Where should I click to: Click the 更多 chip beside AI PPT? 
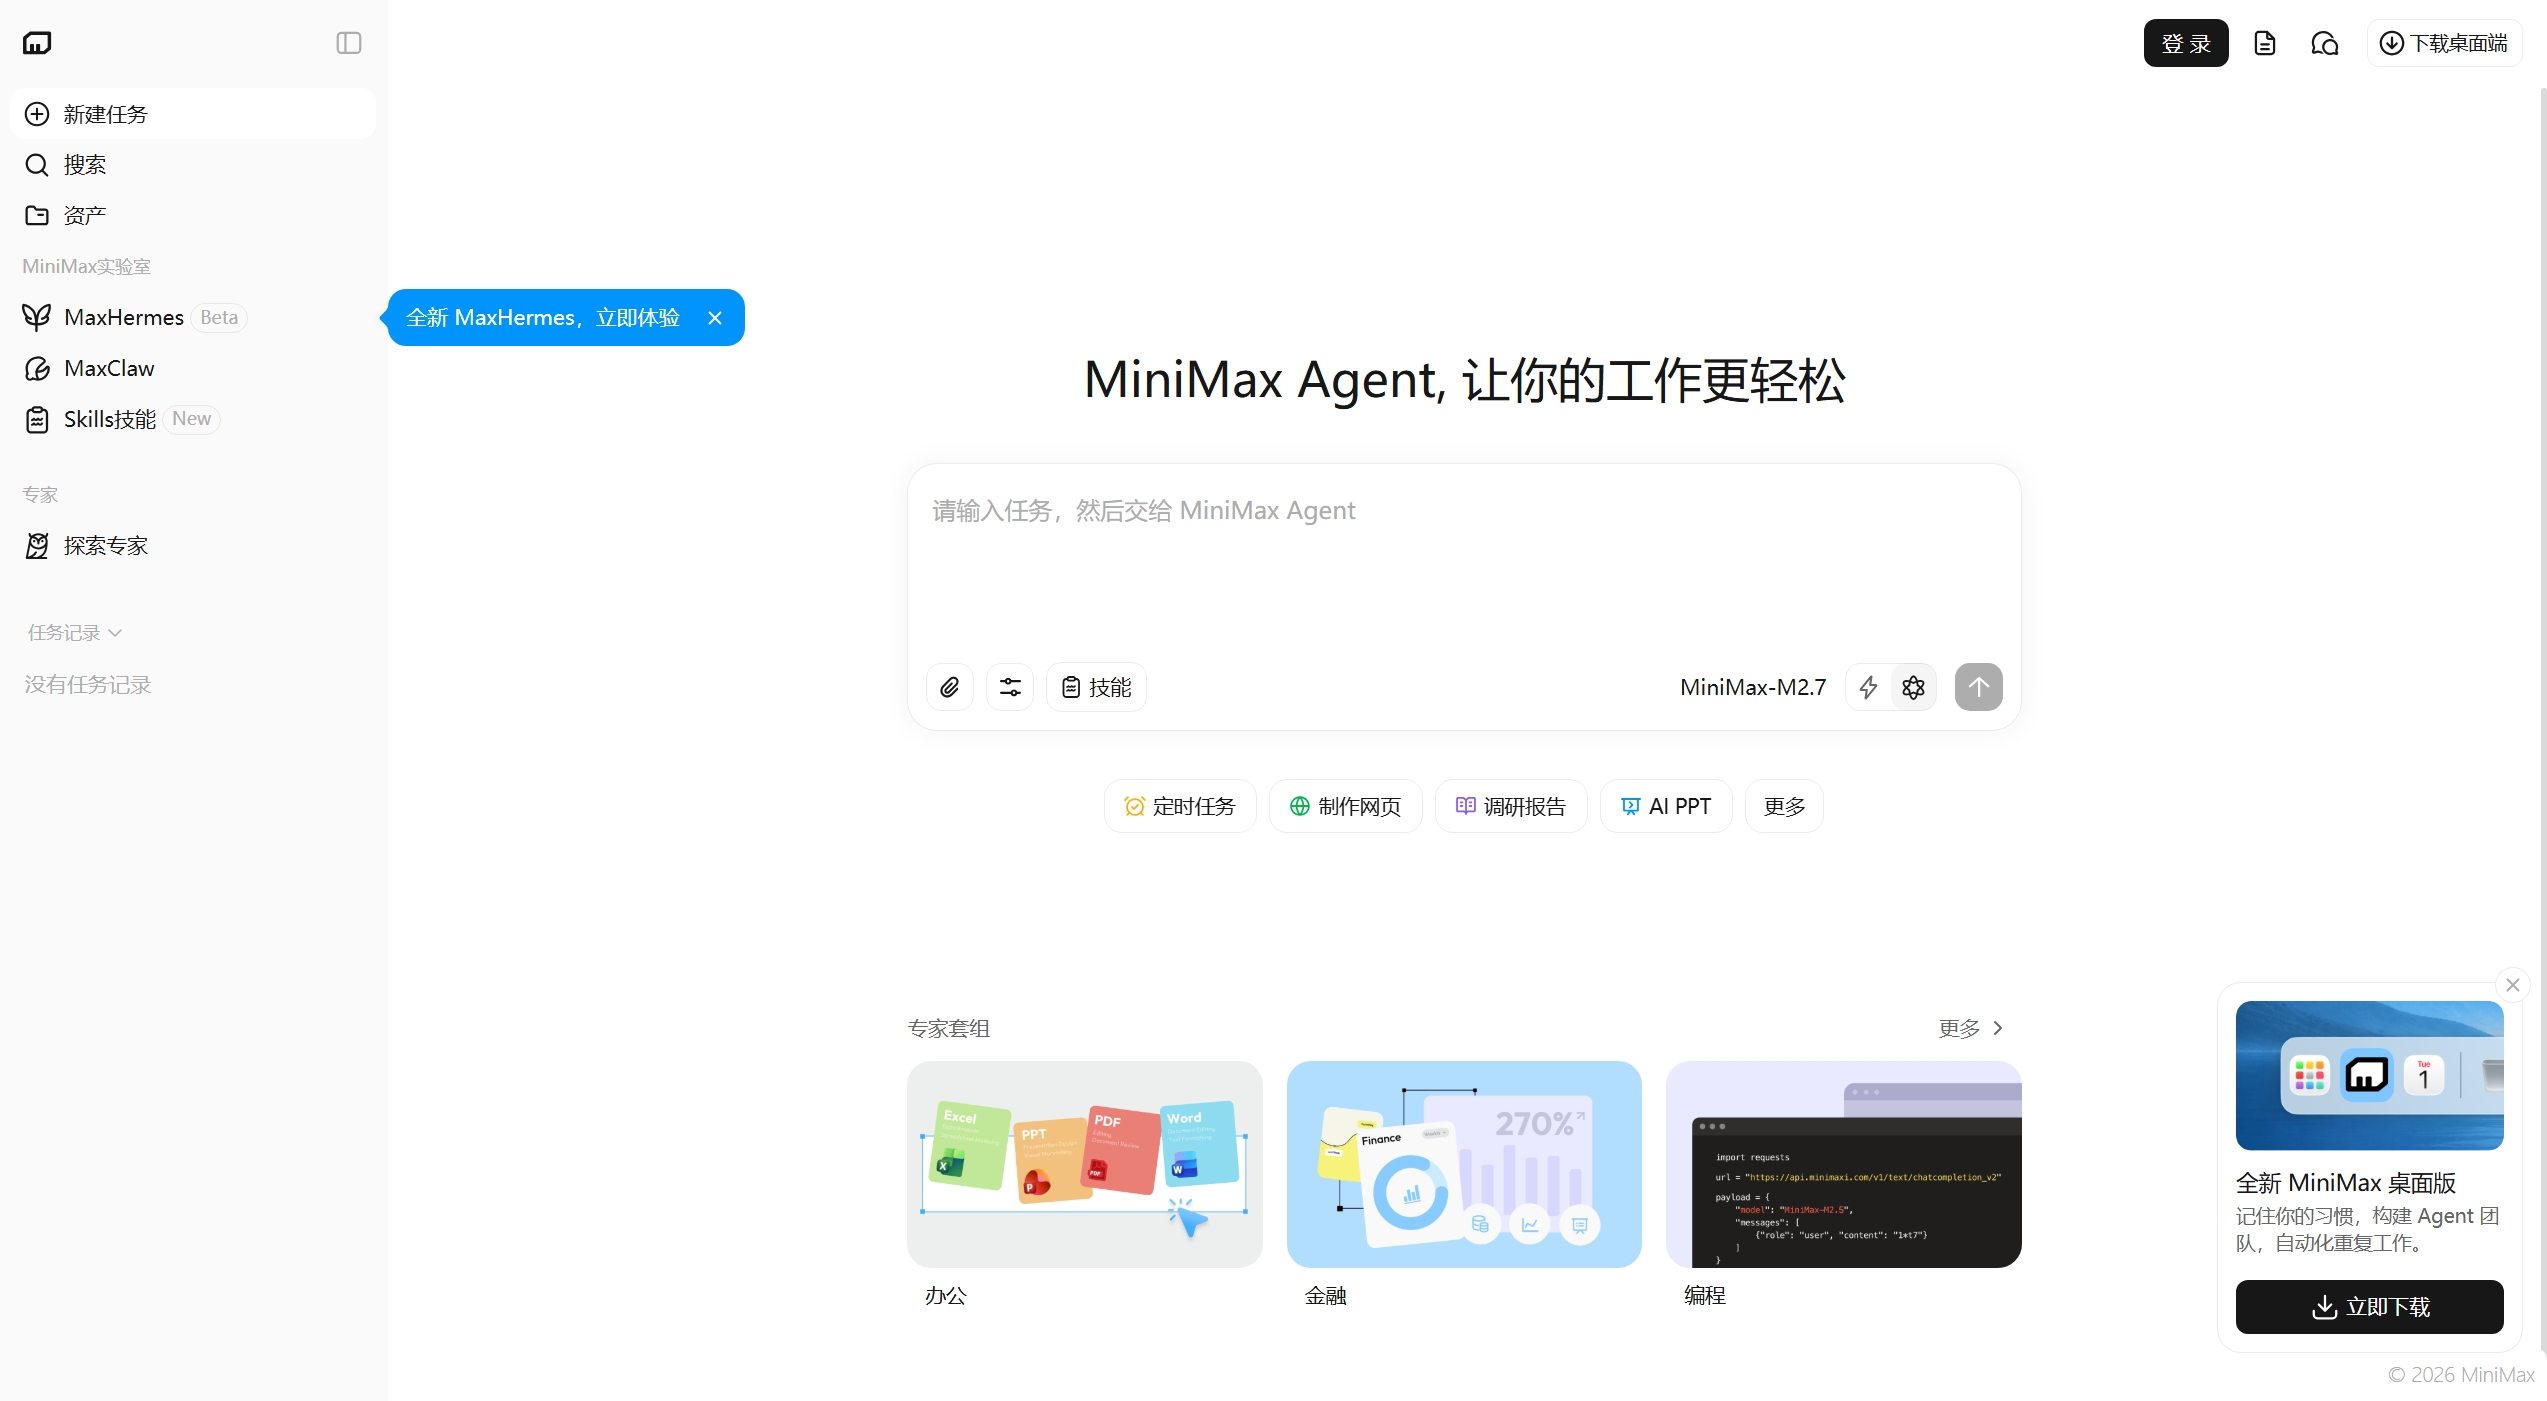click(x=1784, y=806)
